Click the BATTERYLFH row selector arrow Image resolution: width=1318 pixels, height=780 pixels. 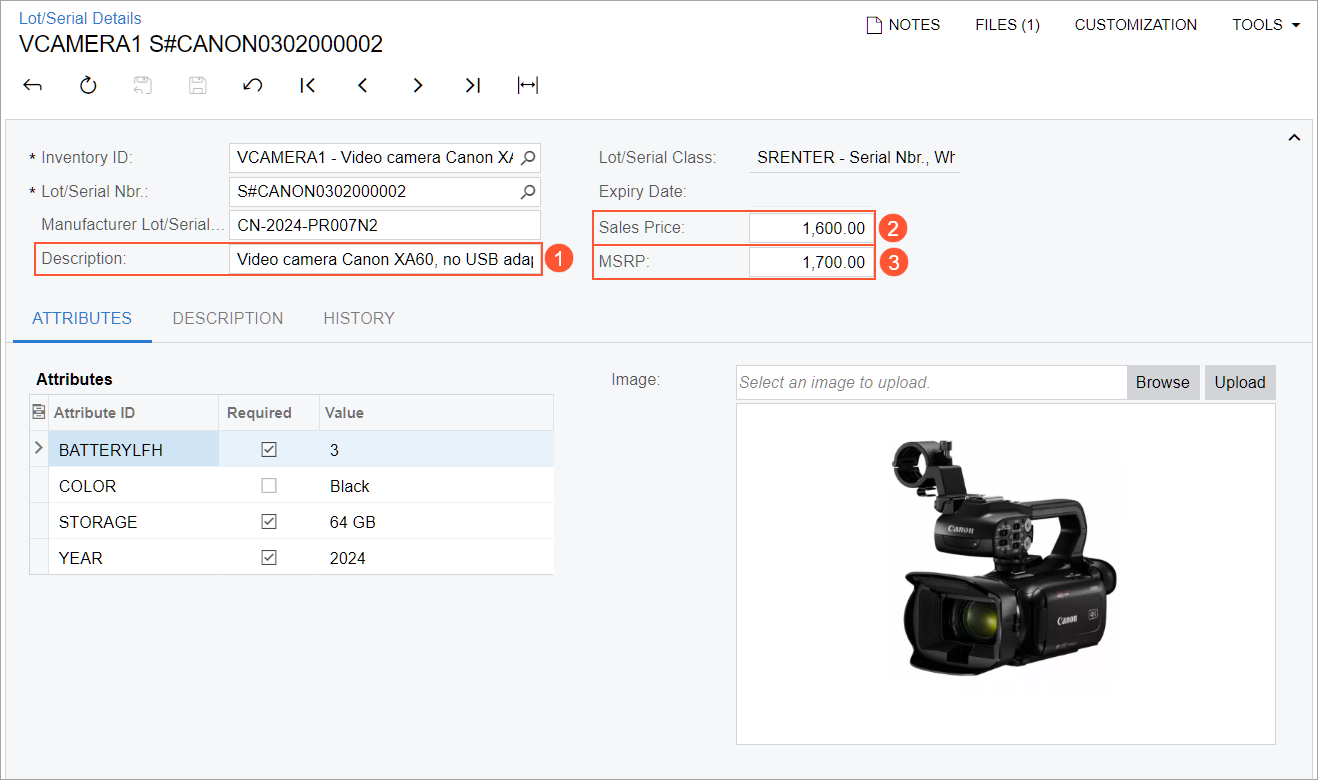point(39,450)
